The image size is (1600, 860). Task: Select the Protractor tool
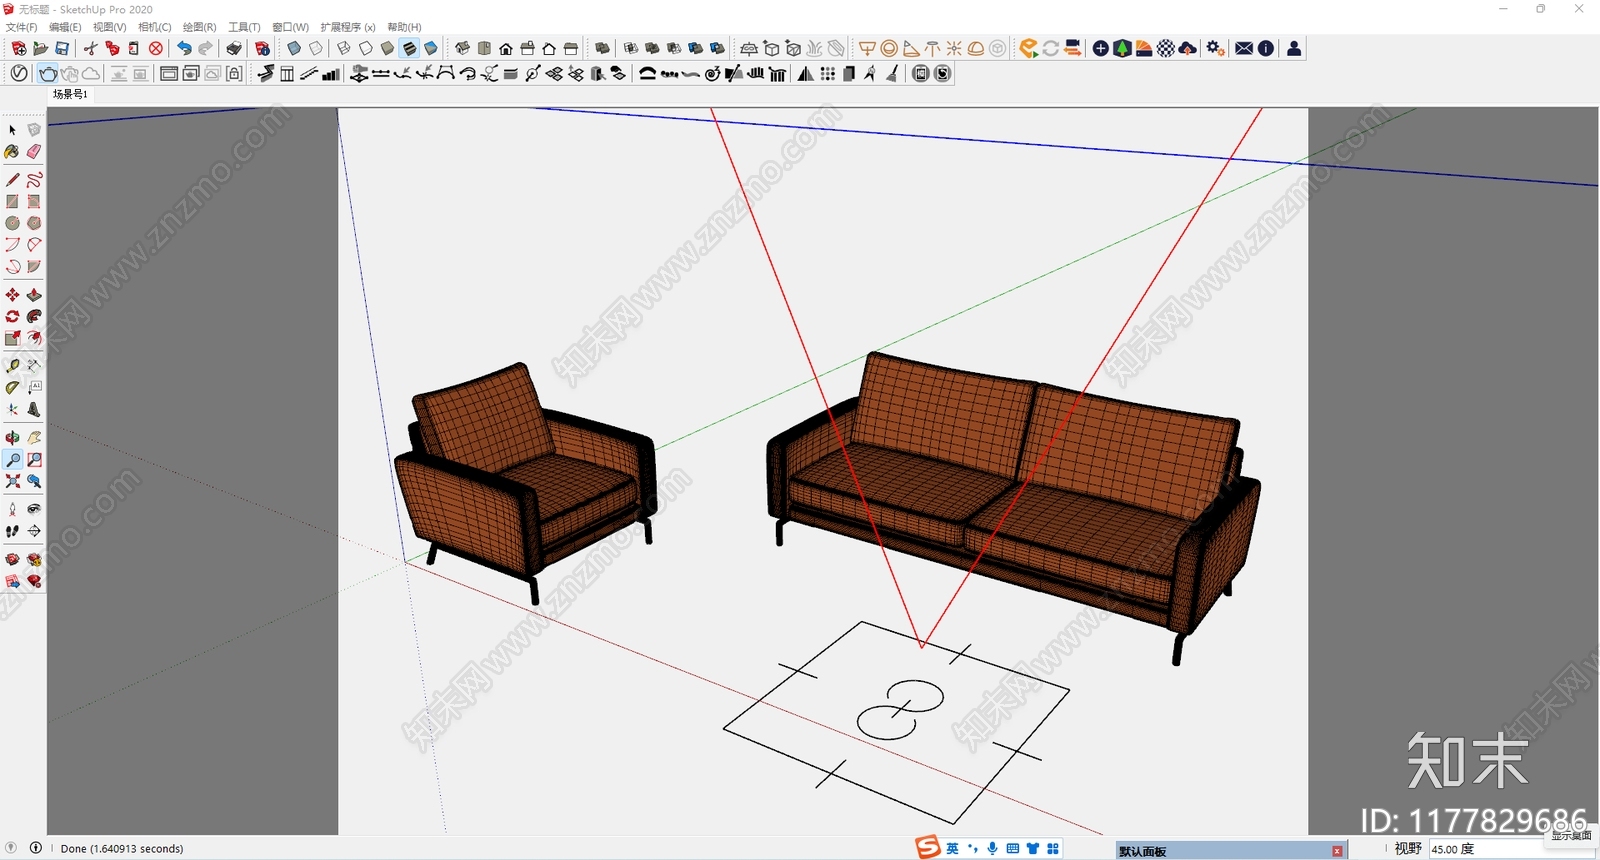coord(12,387)
